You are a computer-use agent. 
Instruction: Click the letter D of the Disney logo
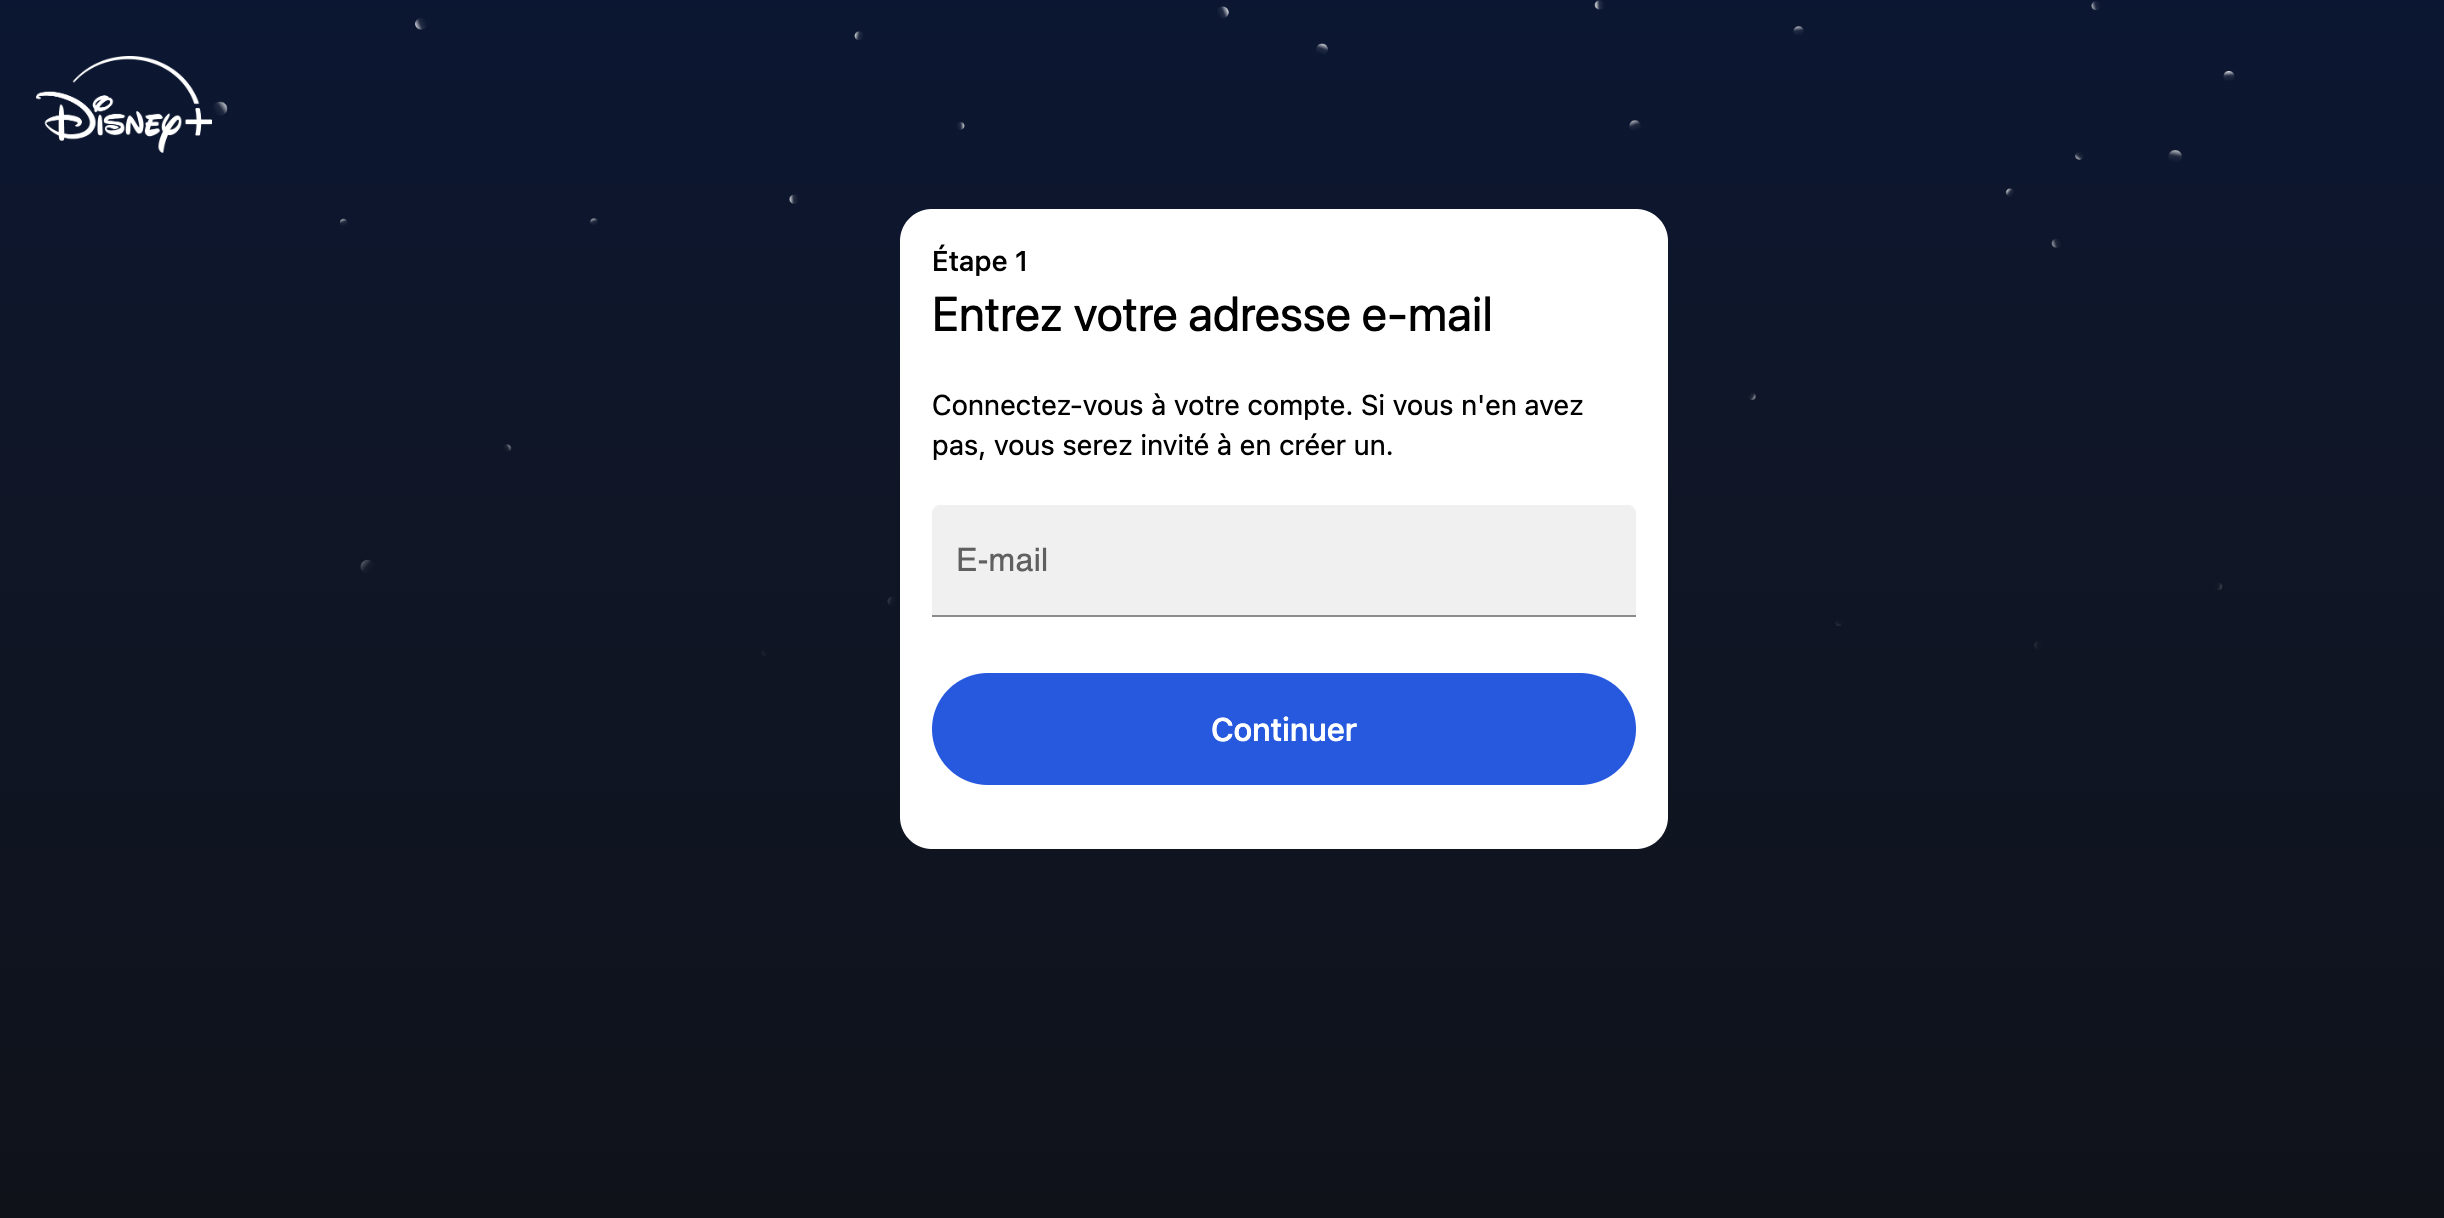pos(64,117)
